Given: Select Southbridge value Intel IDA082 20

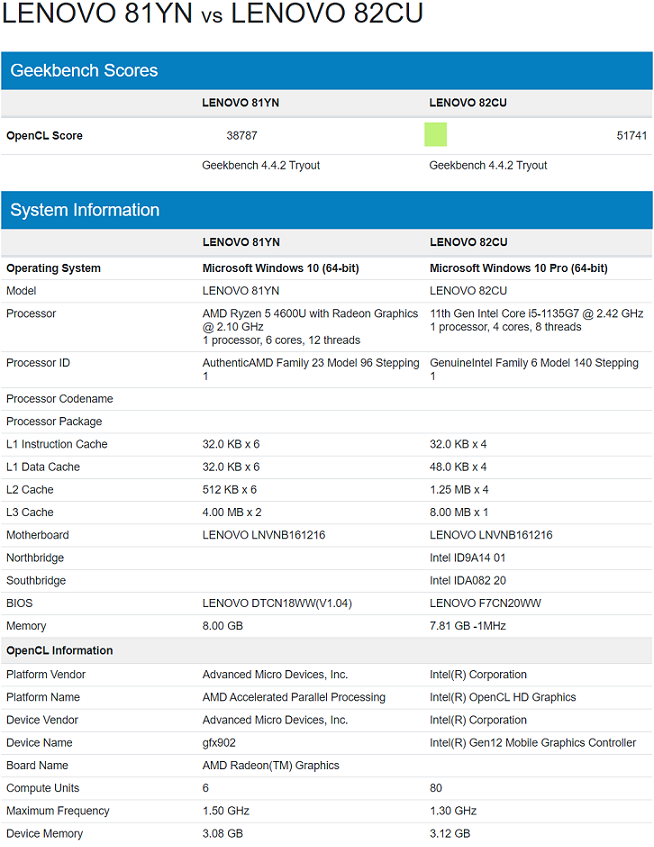Looking at the screenshot, I should pyautogui.click(x=468, y=580).
